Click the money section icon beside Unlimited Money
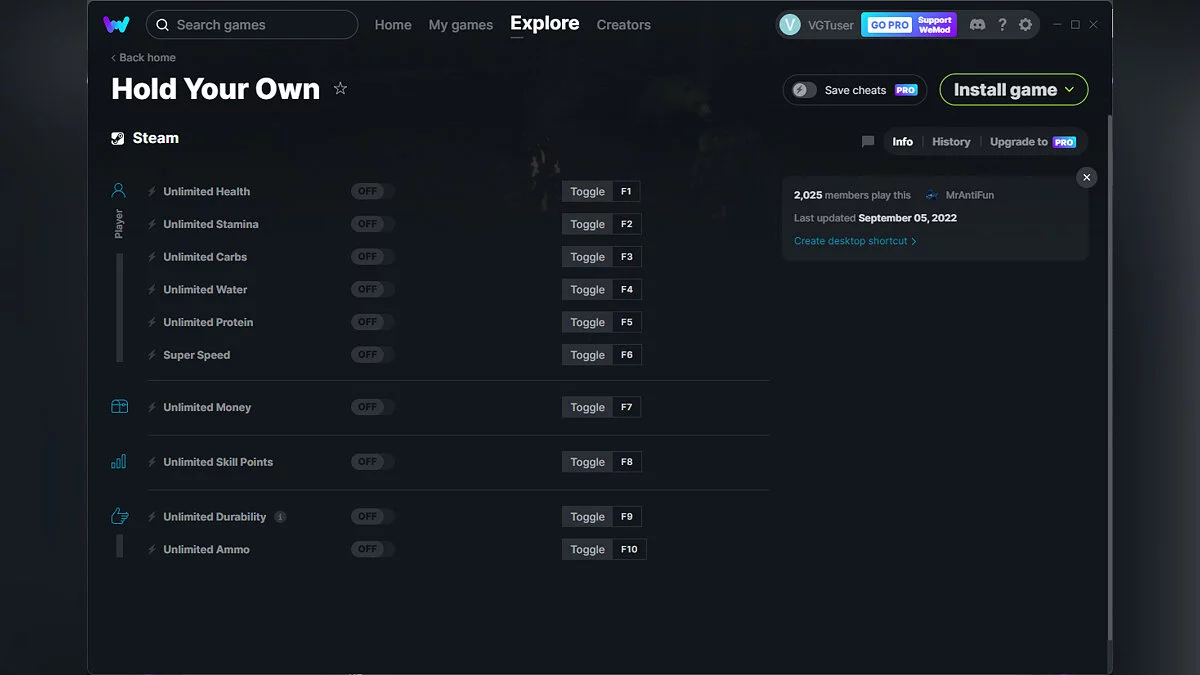This screenshot has height=675, width=1200. 119,407
